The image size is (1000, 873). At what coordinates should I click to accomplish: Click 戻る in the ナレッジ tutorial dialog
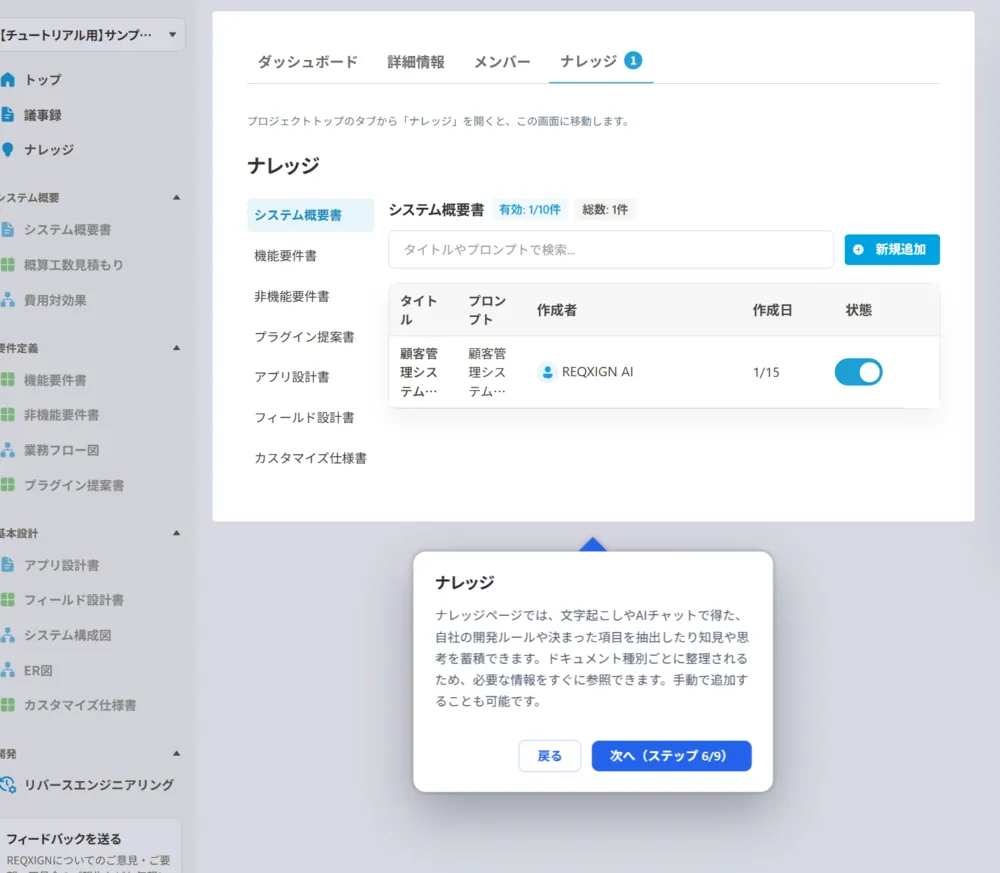tap(549, 756)
